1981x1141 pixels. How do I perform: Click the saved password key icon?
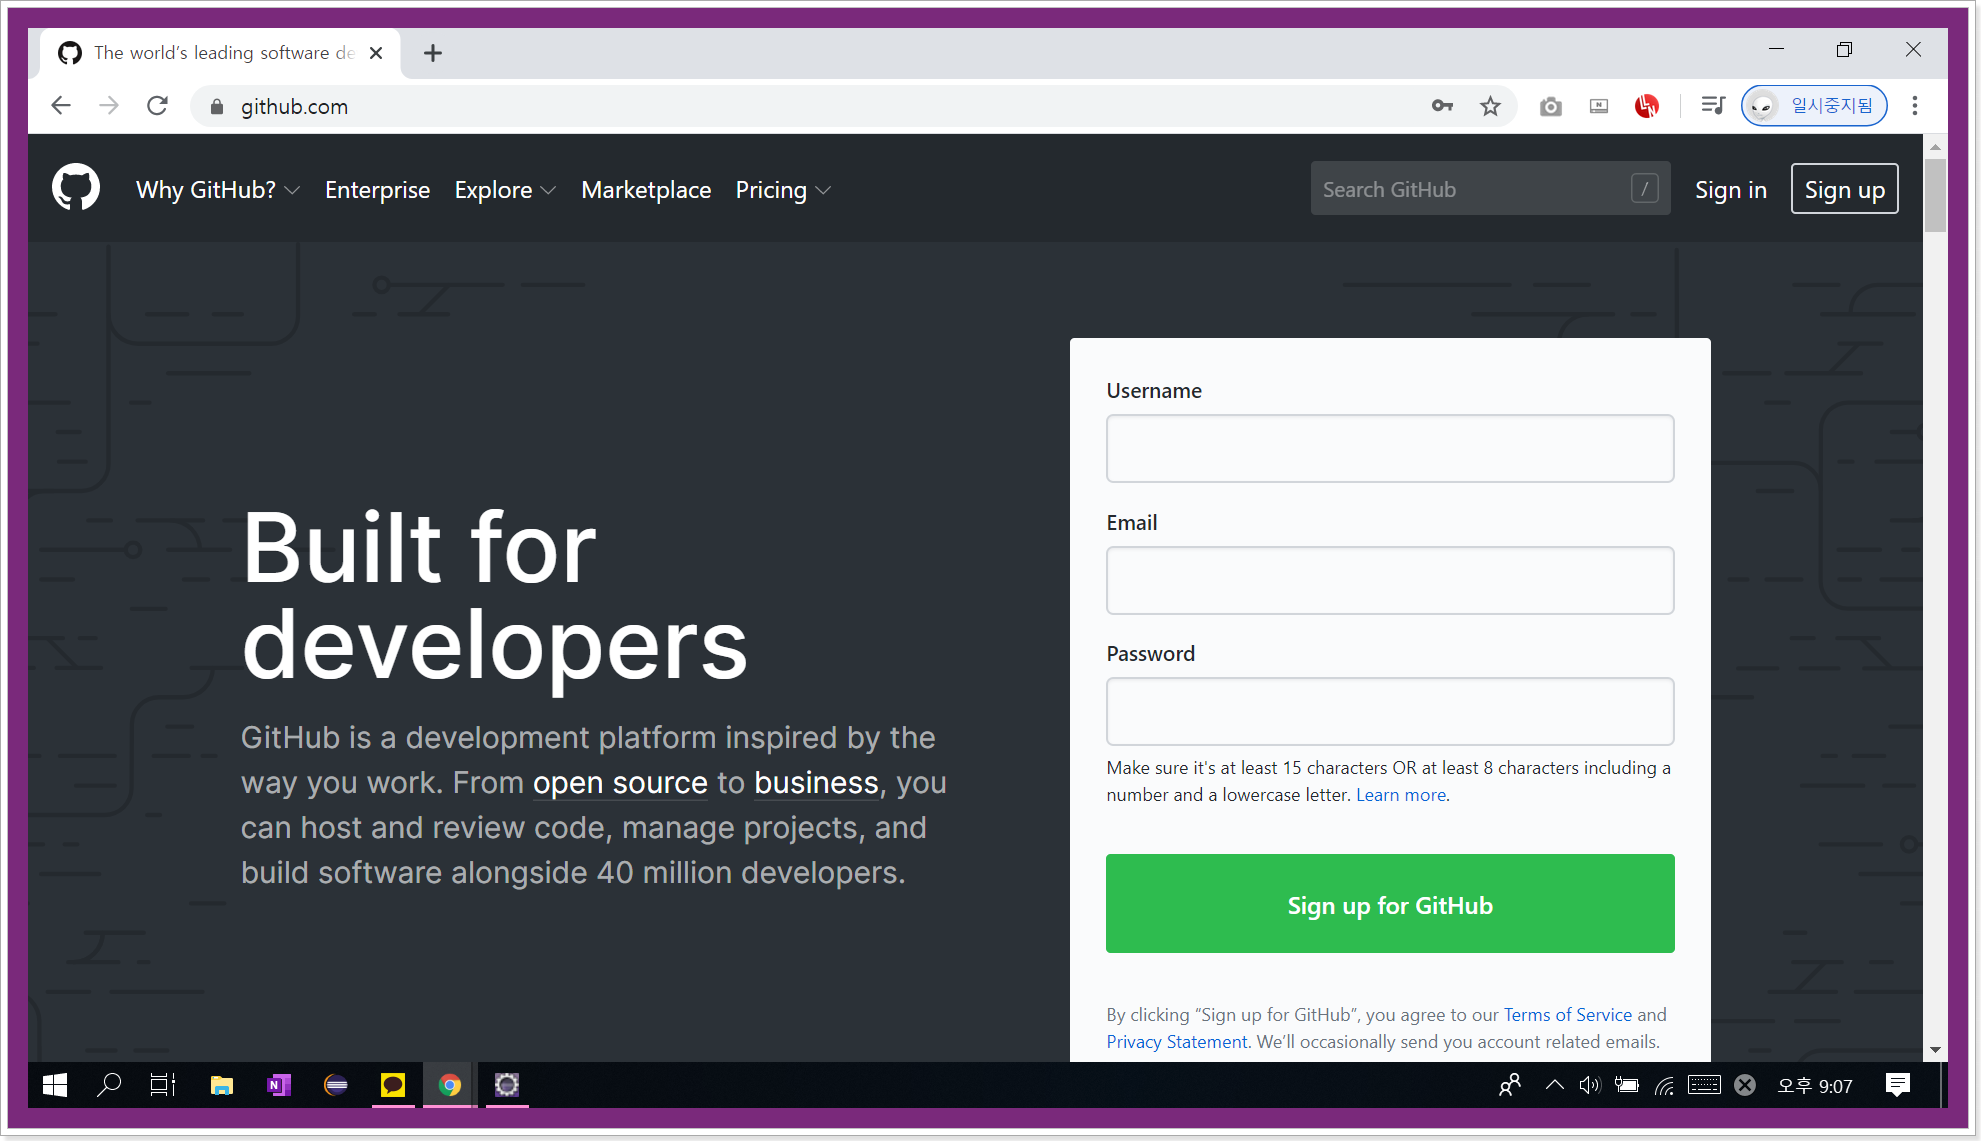1441,106
